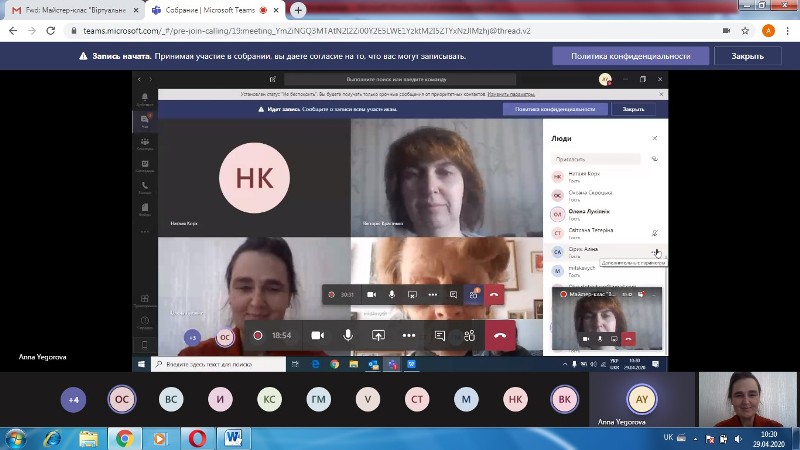Launch Internet Explorer from the taskbar
This screenshot has height=450, width=800.
click(x=52, y=439)
